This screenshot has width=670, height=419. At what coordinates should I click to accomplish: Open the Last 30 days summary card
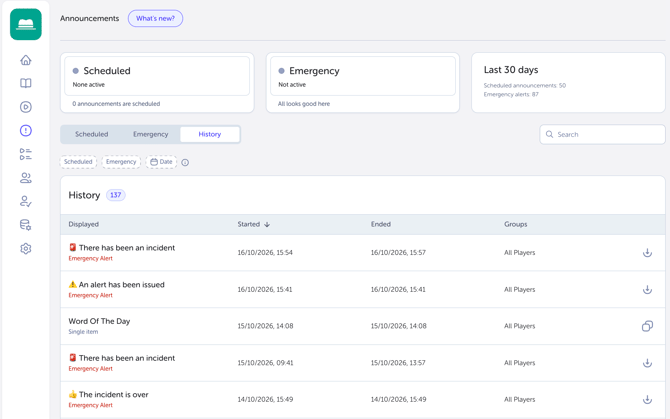[568, 82]
